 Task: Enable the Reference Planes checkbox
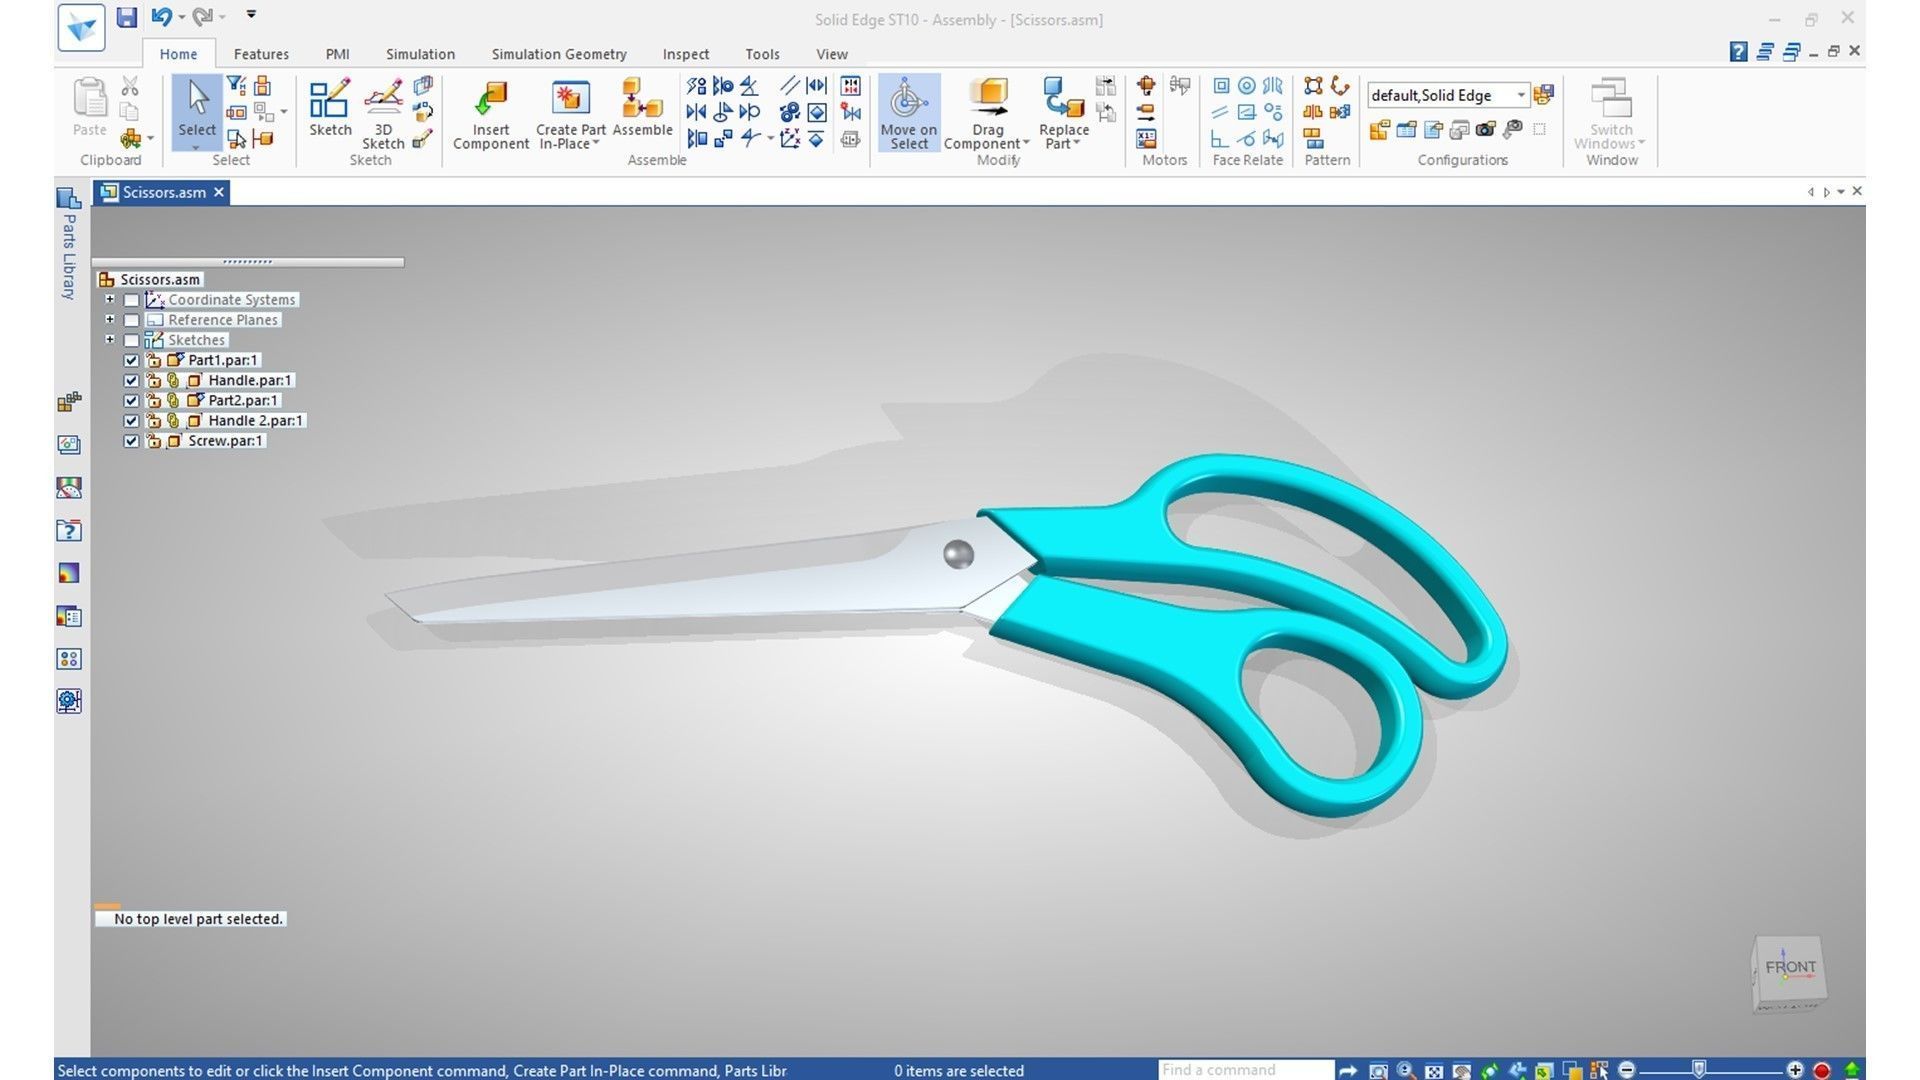point(131,320)
